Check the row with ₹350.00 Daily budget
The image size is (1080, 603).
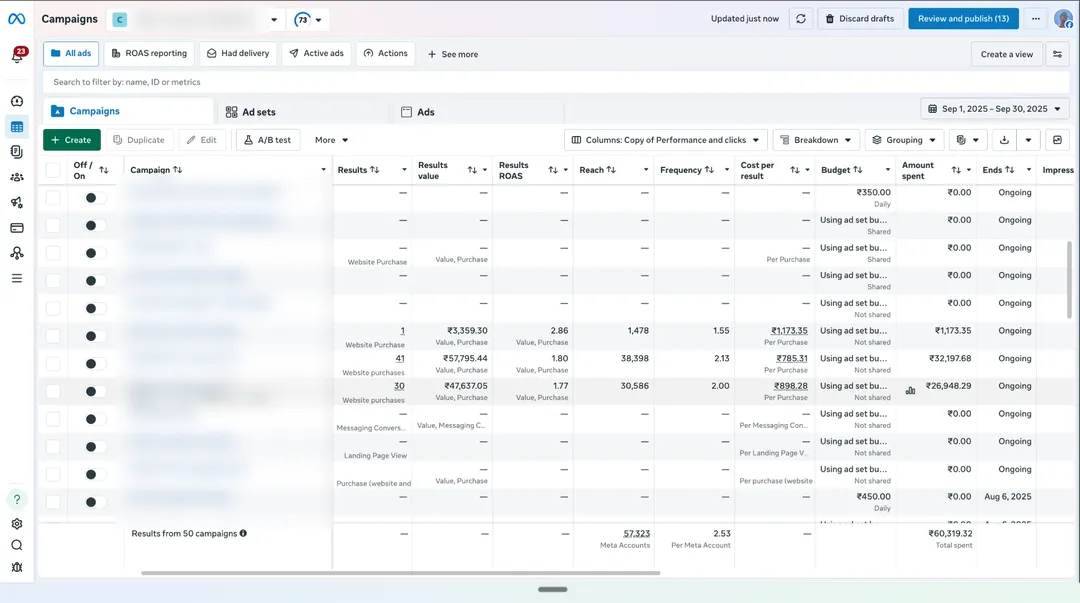coord(53,198)
